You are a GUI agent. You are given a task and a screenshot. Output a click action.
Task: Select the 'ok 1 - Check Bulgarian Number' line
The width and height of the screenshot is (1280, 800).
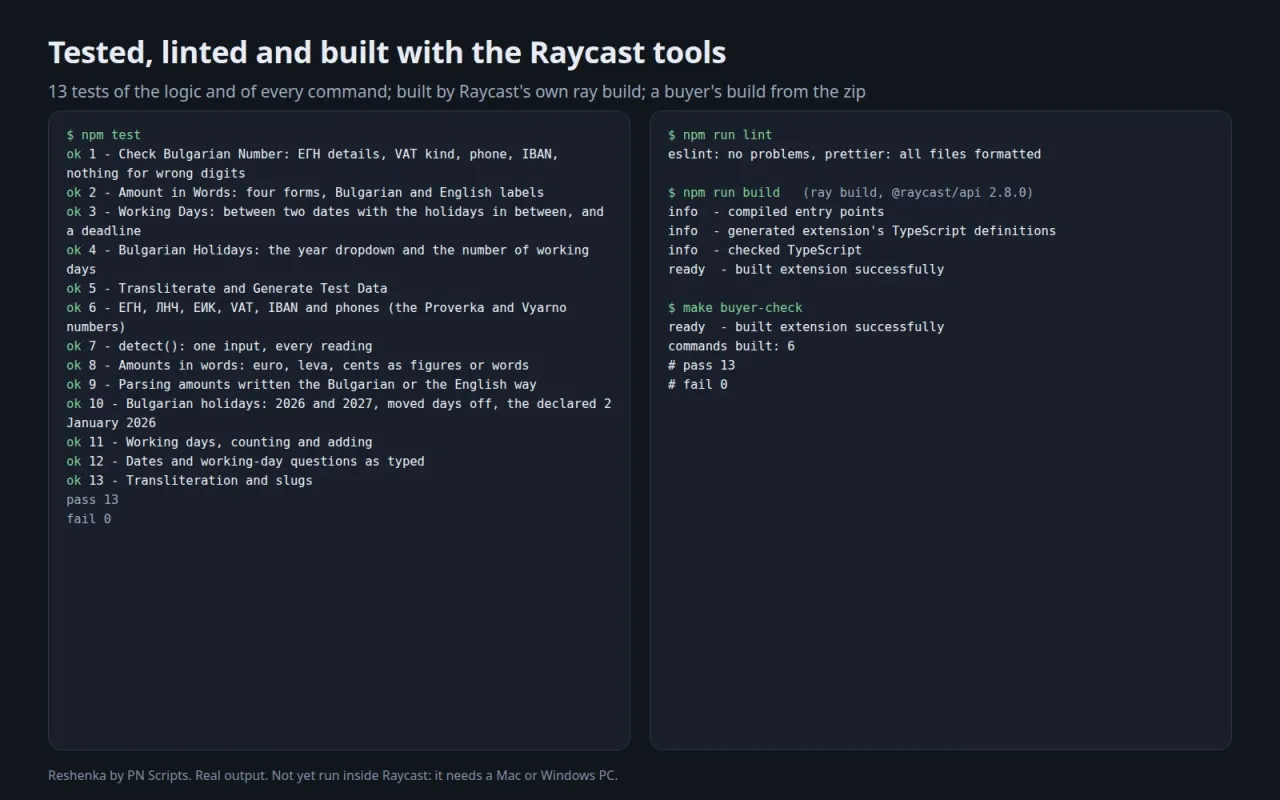coord(313,164)
